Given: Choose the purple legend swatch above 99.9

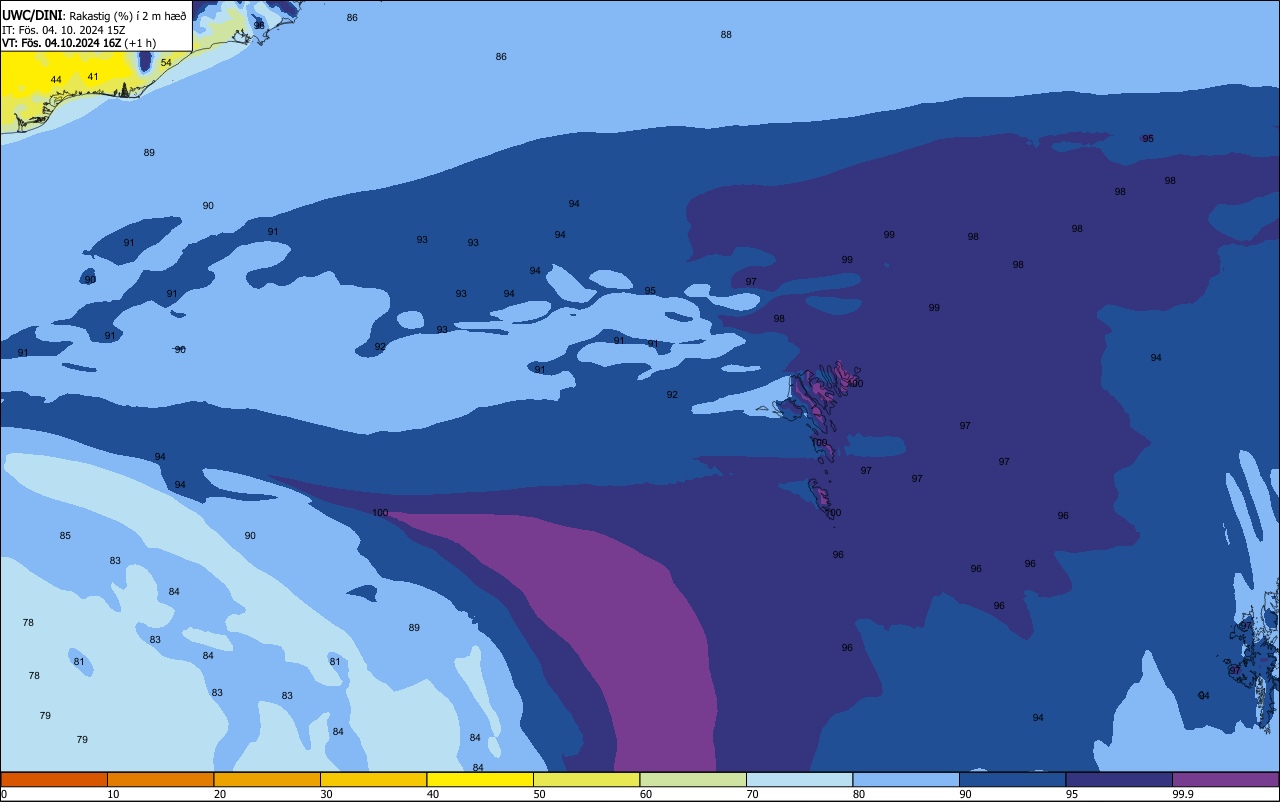Looking at the screenshot, I should click(1225, 779).
